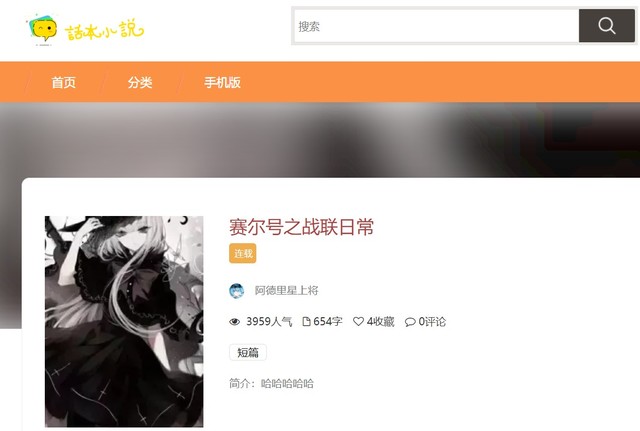Screen dimensions: 640x431
Task: Open the 0评论 comments link
Action: click(432, 322)
